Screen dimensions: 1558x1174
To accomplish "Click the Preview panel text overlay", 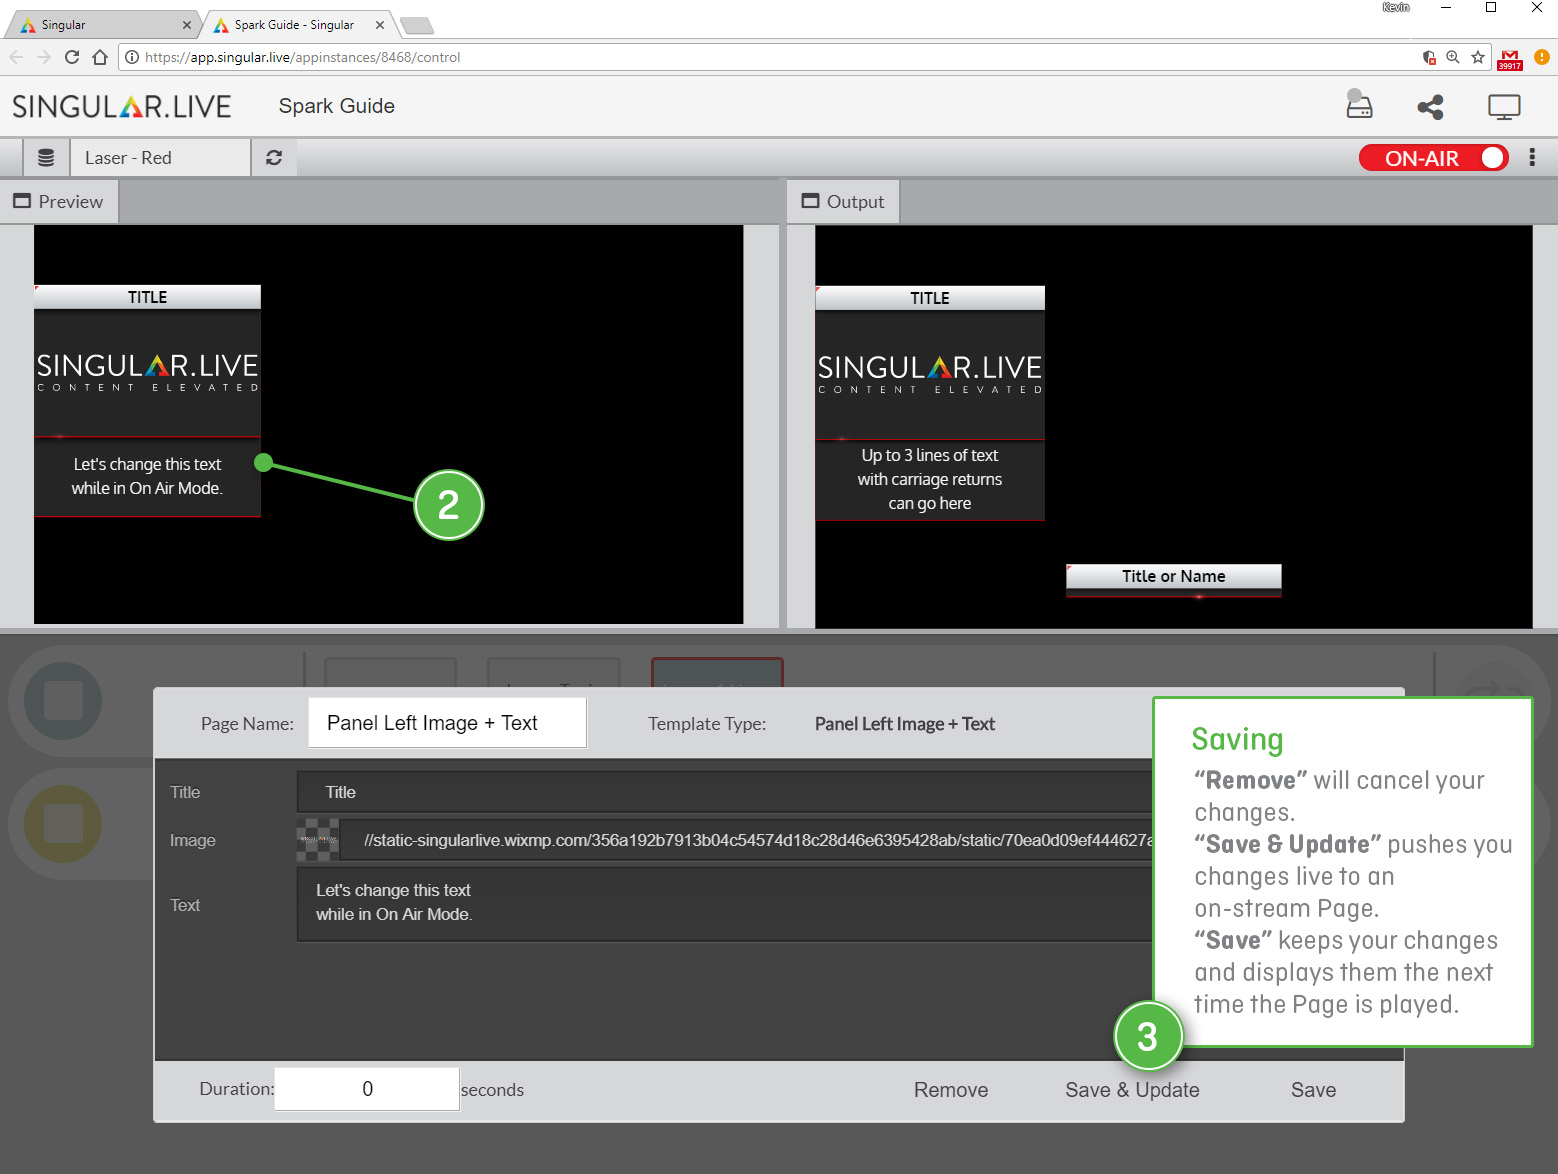I will pyautogui.click(x=147, y=476).
